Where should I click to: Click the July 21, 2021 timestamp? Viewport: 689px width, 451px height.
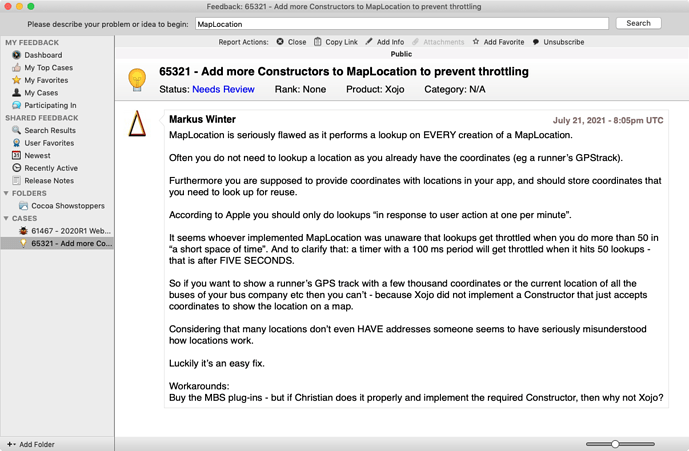click(608, 120)
